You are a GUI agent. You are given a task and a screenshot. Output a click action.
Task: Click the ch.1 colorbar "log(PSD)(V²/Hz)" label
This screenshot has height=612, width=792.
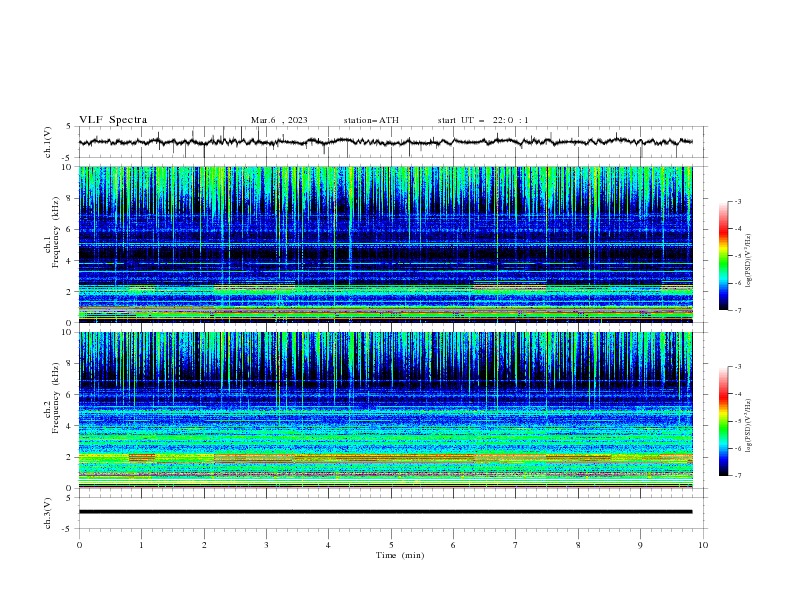click(x=749, y=261)
